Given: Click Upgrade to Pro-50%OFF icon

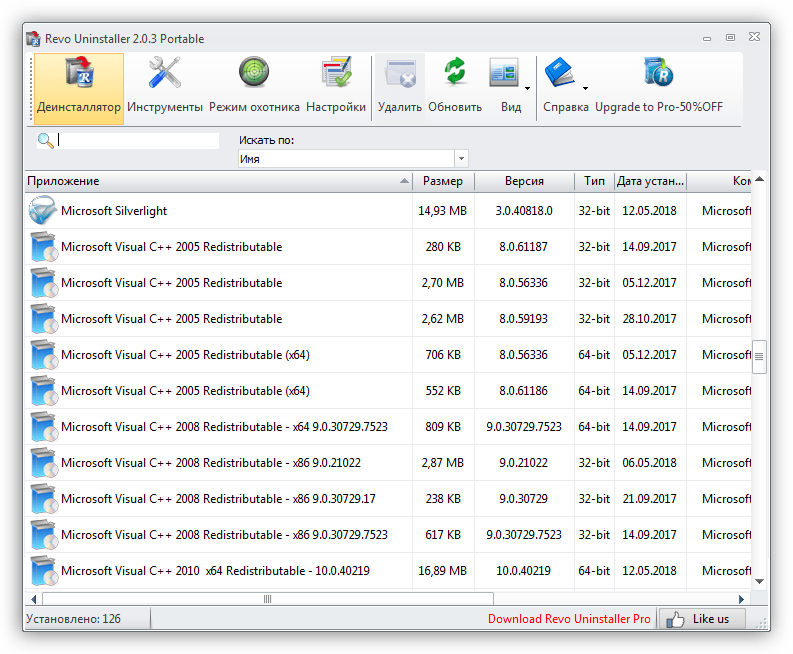Looking at the screenshot, I should pyautogui.click(x=658, y=71).
